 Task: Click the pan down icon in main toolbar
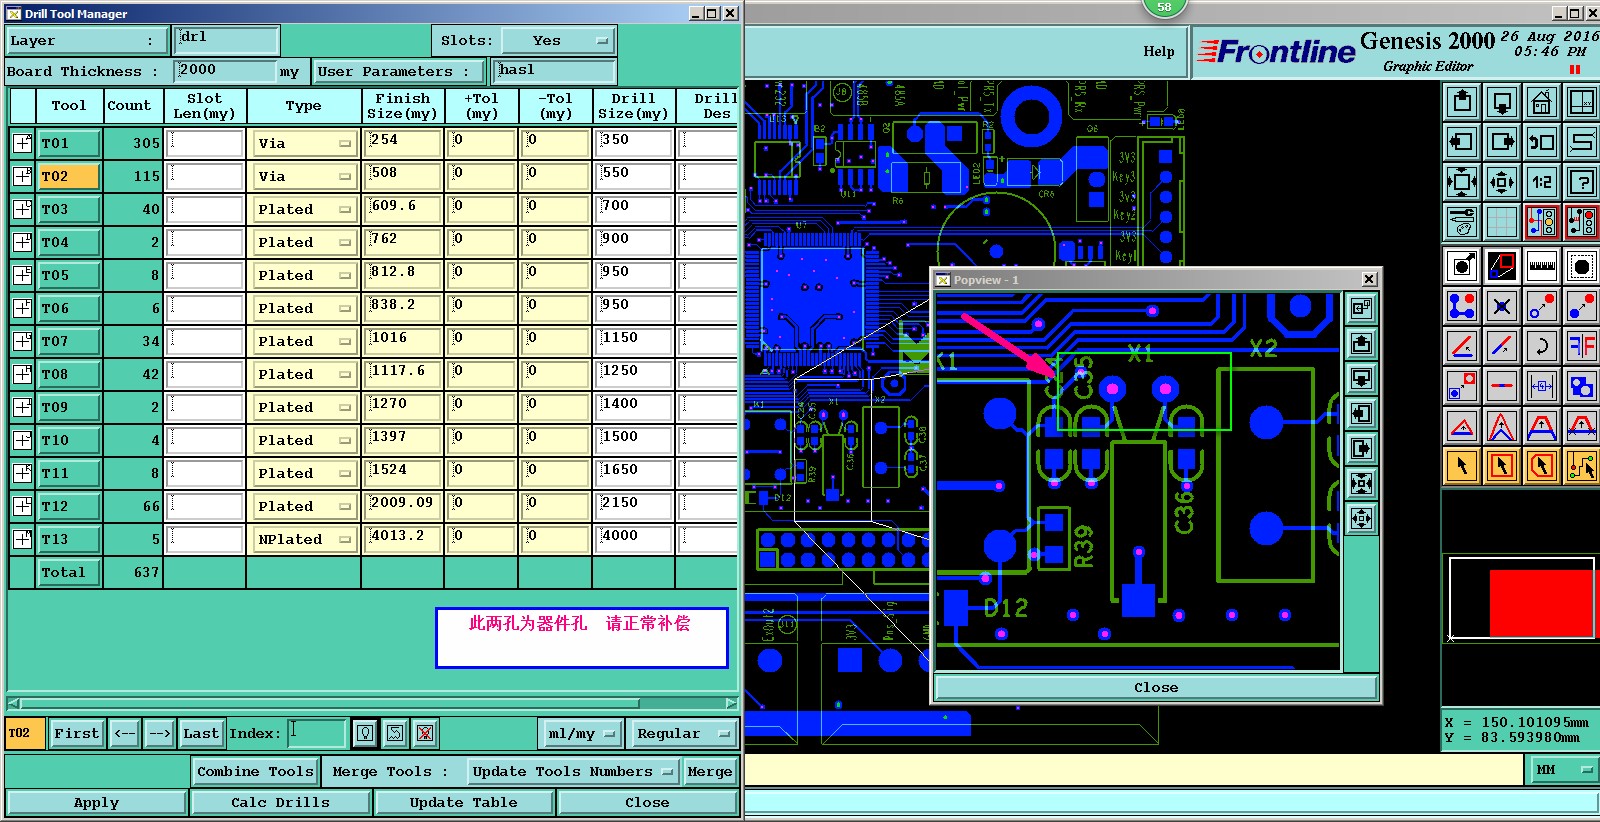[1502, 102]
